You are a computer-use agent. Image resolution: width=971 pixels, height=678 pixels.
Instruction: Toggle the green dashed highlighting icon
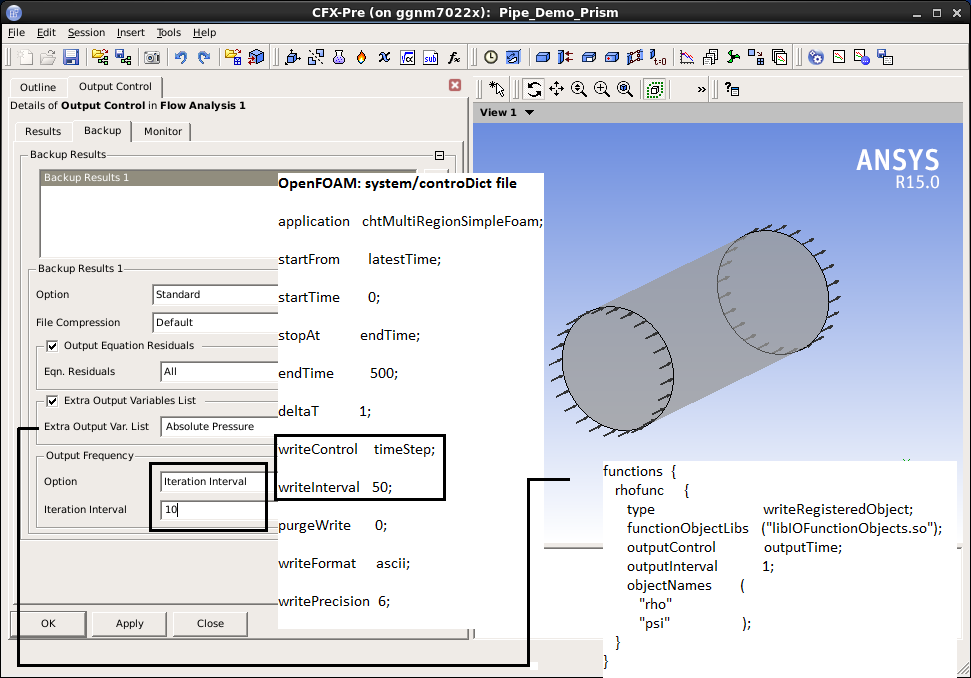(x=655, y=89)
